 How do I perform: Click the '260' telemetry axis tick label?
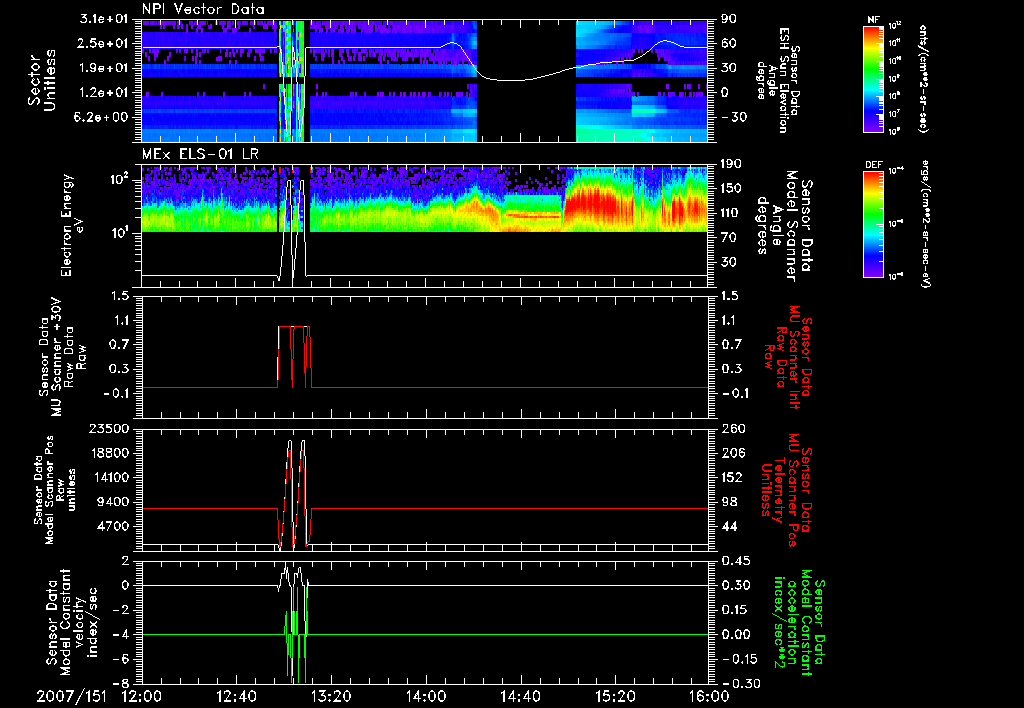(x=733, y=428)
